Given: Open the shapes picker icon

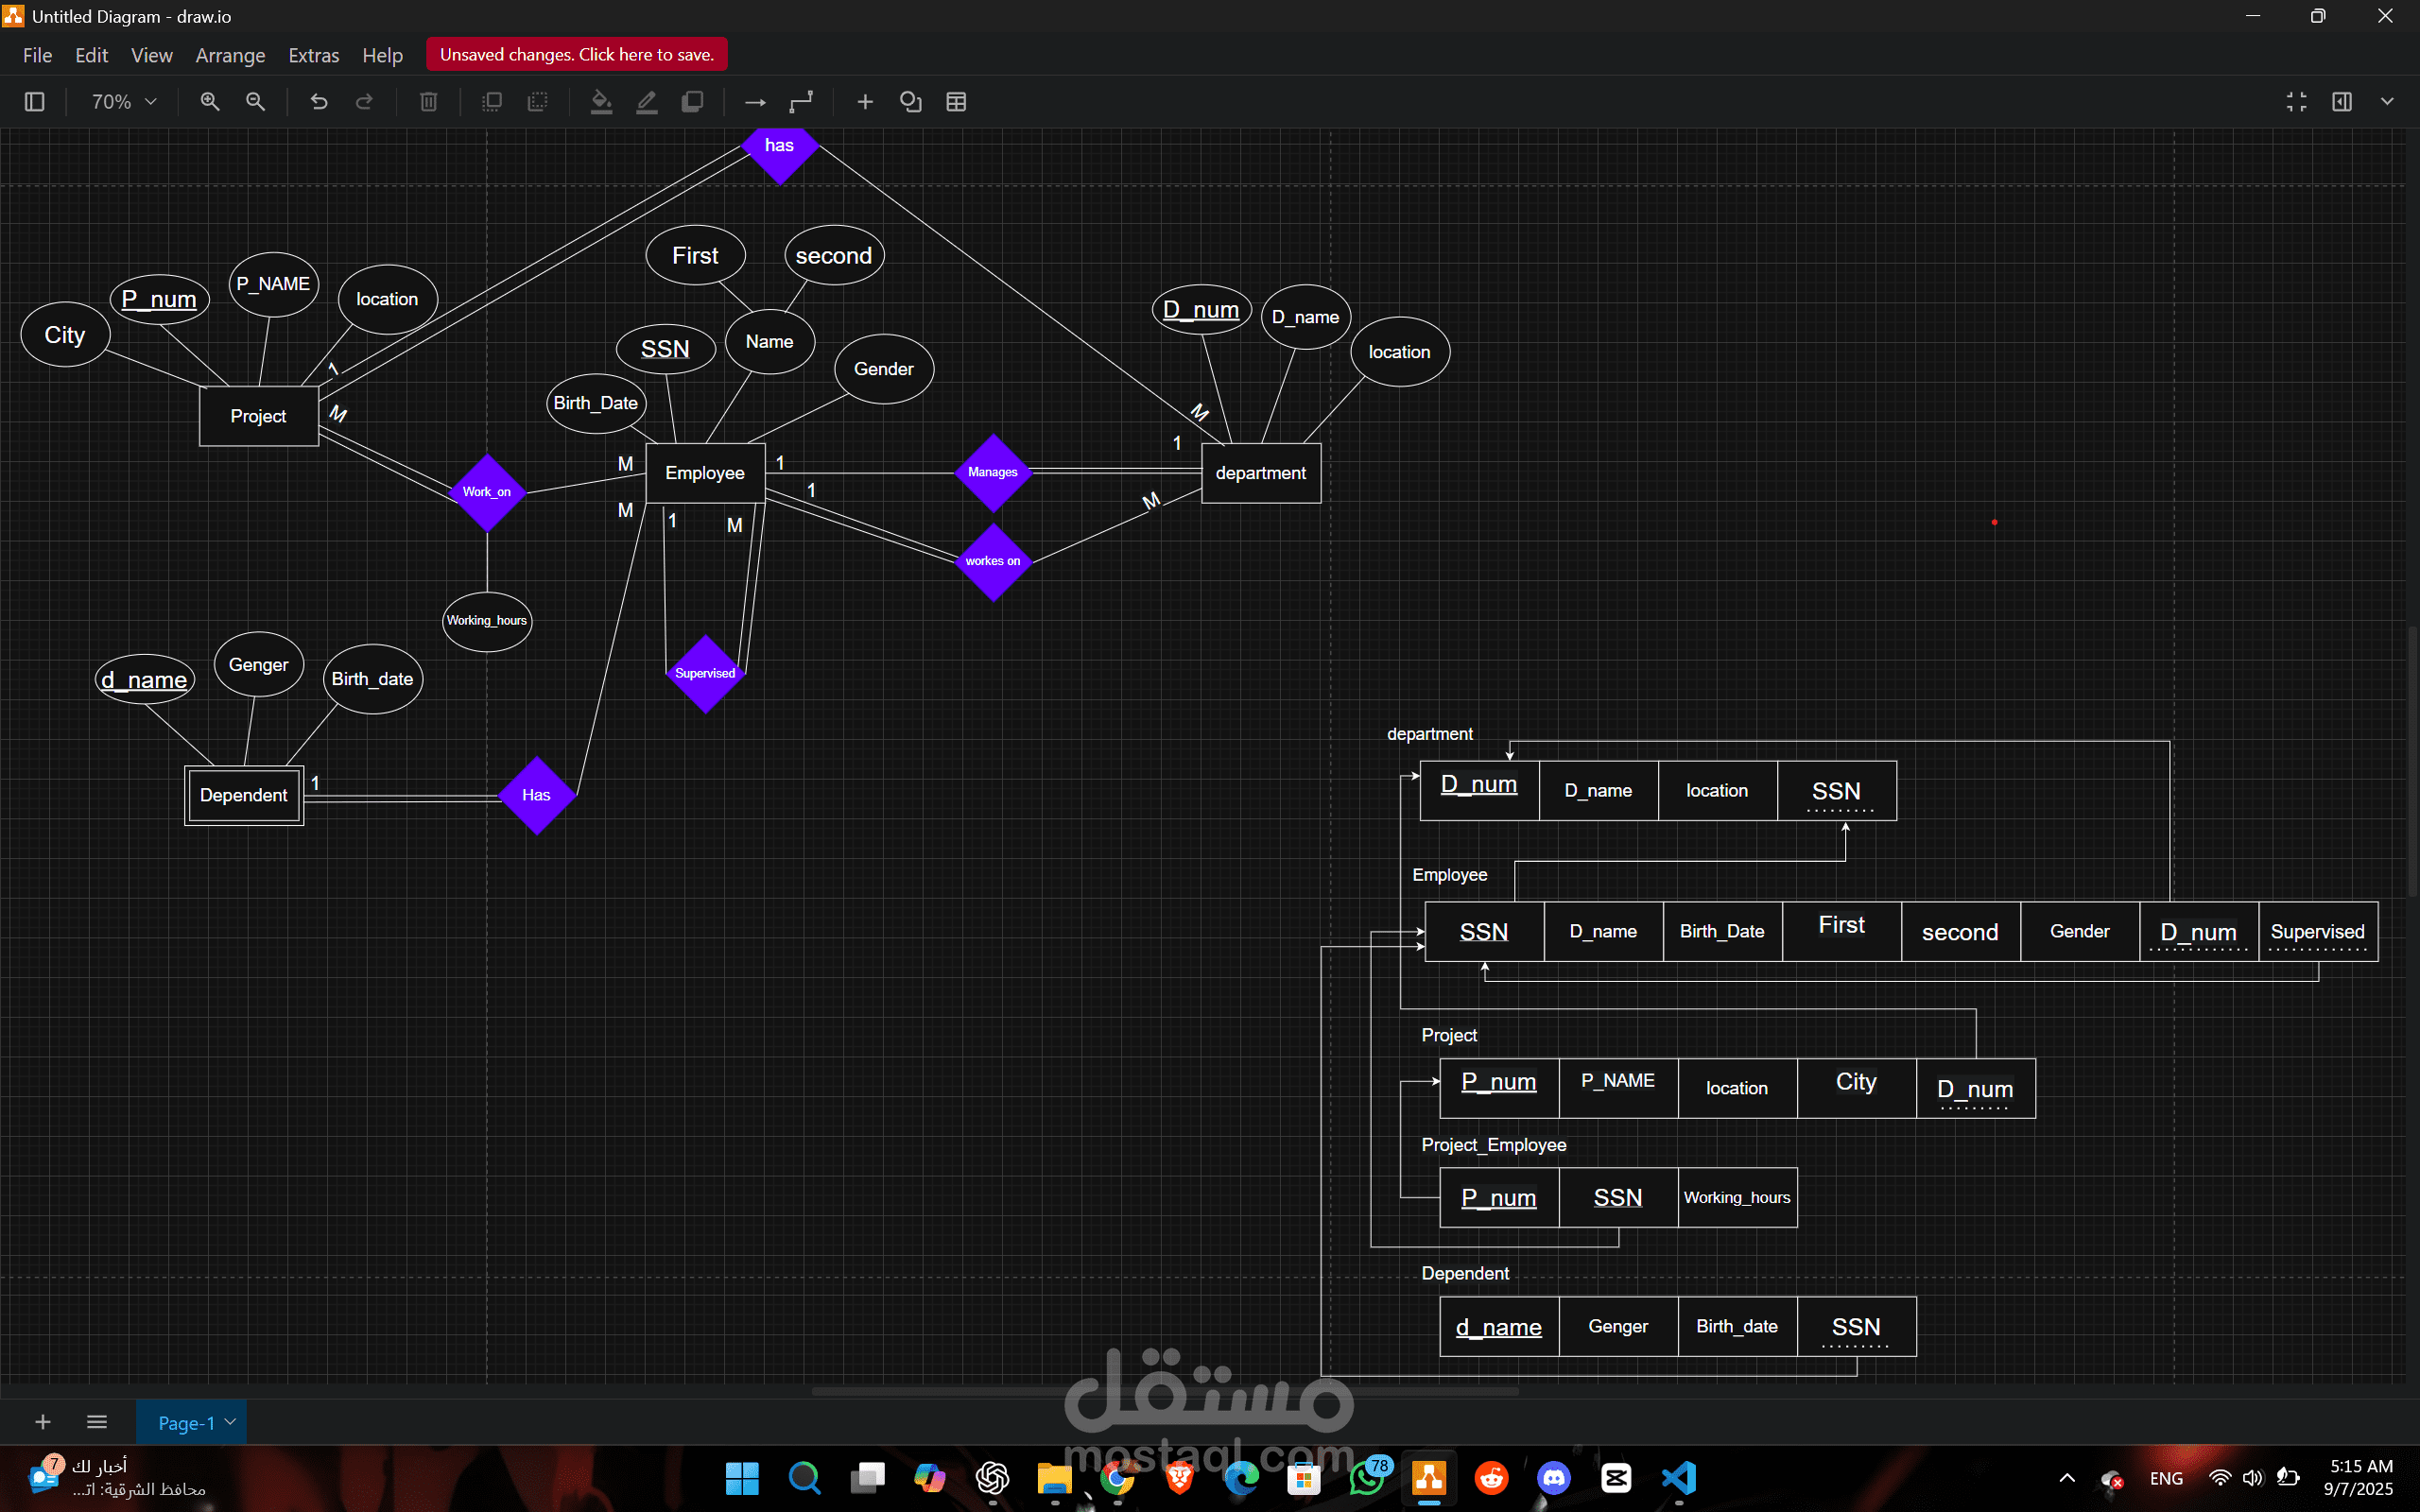Looking at the screenshot, I should pos(911,102).
